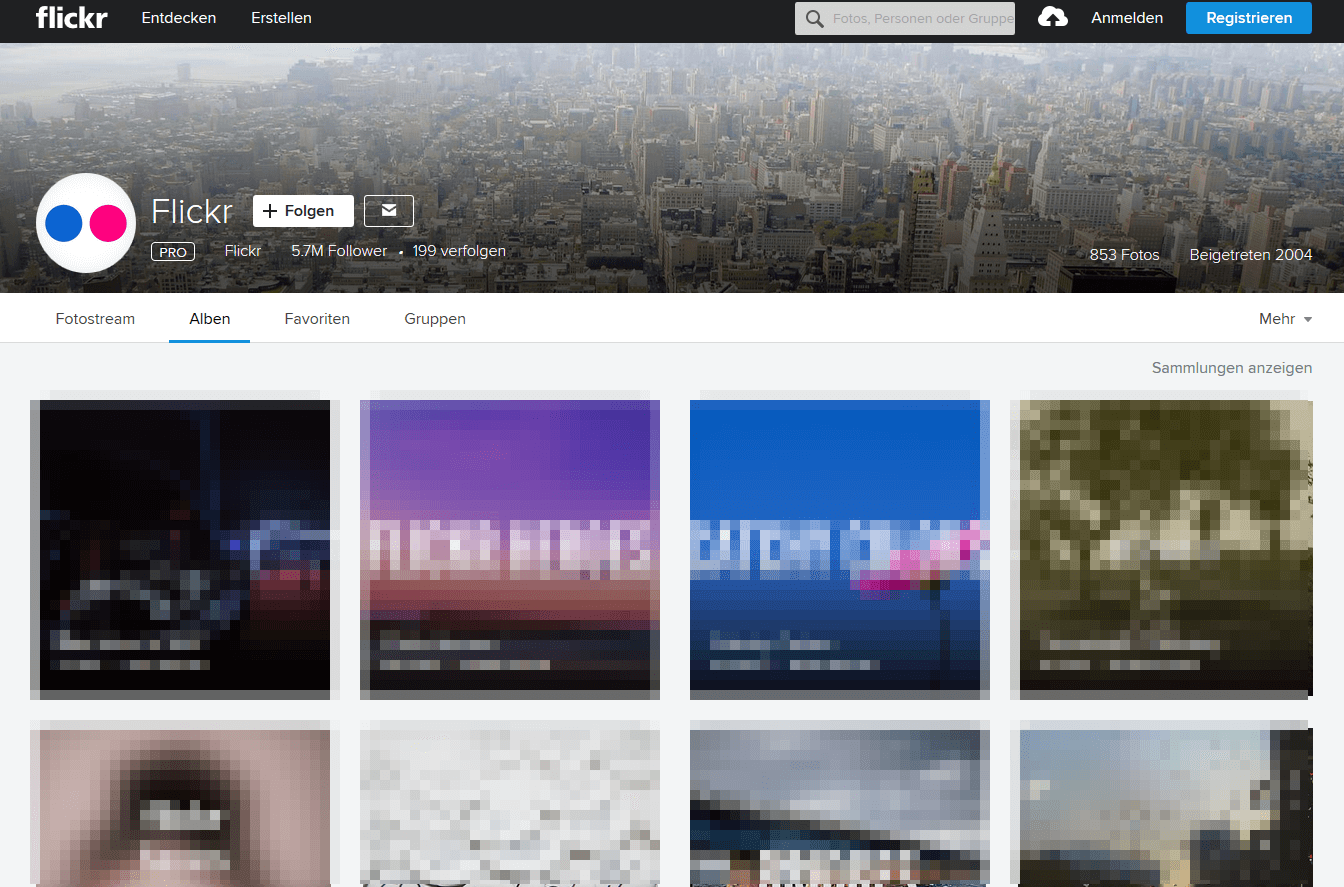Click the Flickr profile avatar with two dots
1344x887 pixels.
click(86, 223)
